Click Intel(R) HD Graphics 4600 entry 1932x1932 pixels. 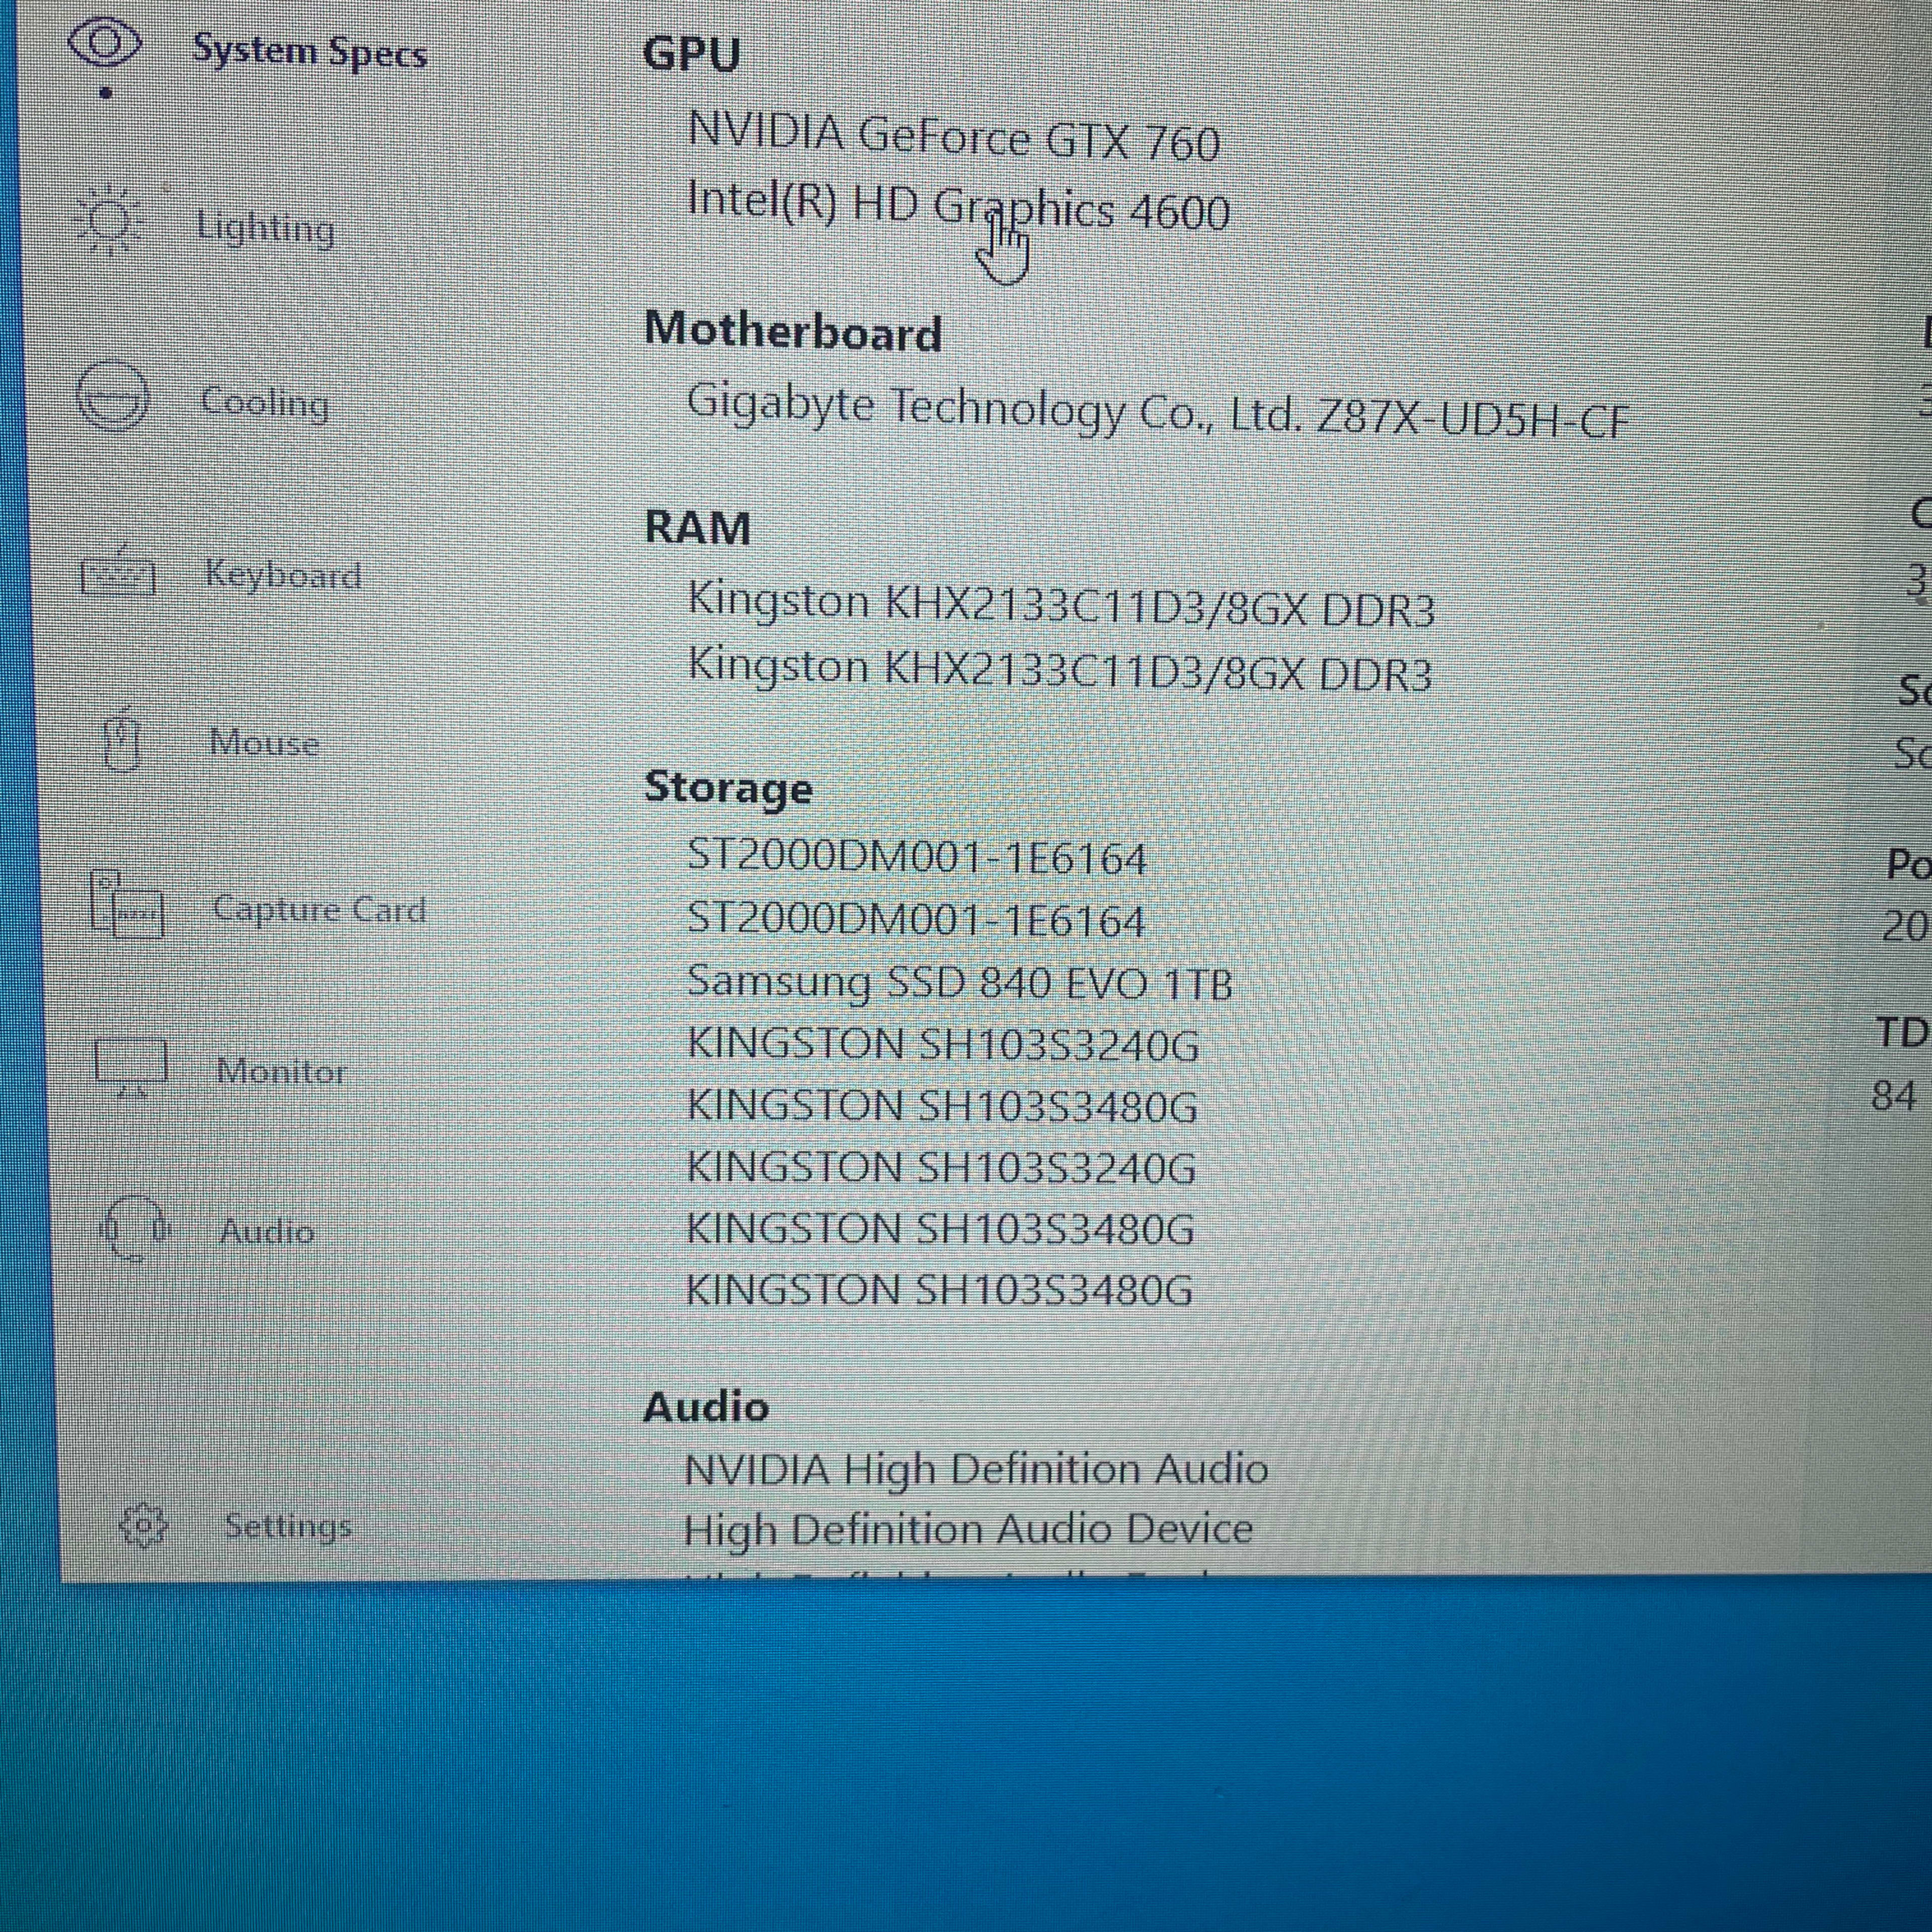(x=958, y=206)
